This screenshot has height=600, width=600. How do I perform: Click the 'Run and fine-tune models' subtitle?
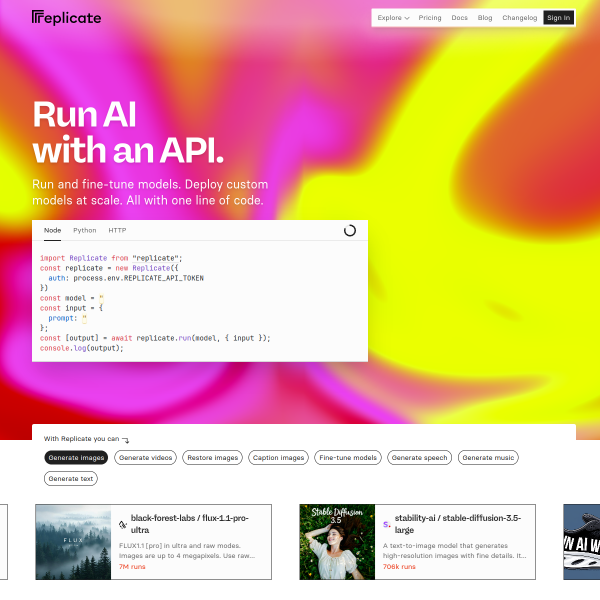click(x=150, y=192)
